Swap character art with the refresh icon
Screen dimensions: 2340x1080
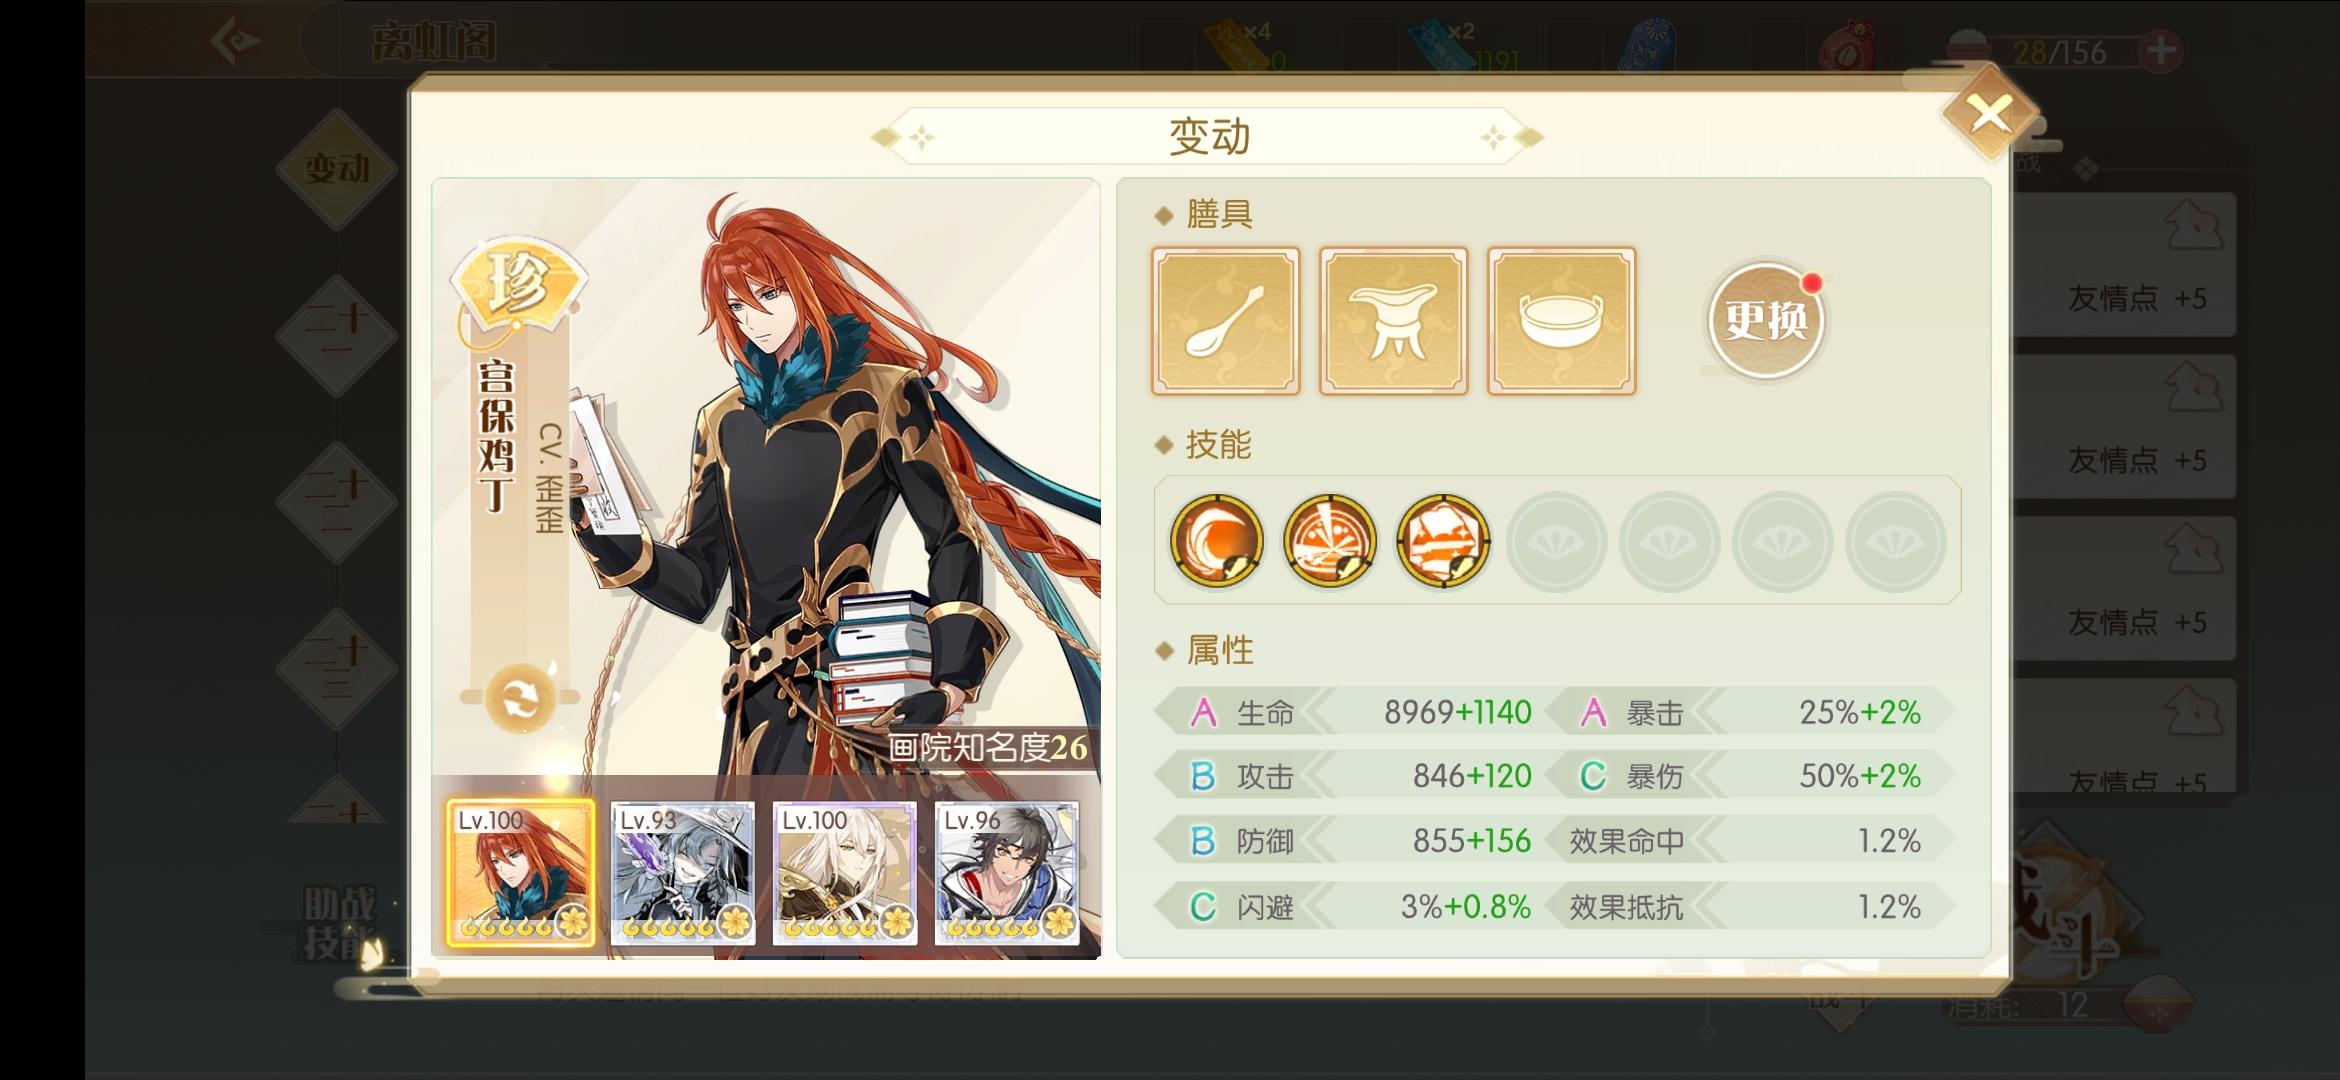tap(520, 697)
